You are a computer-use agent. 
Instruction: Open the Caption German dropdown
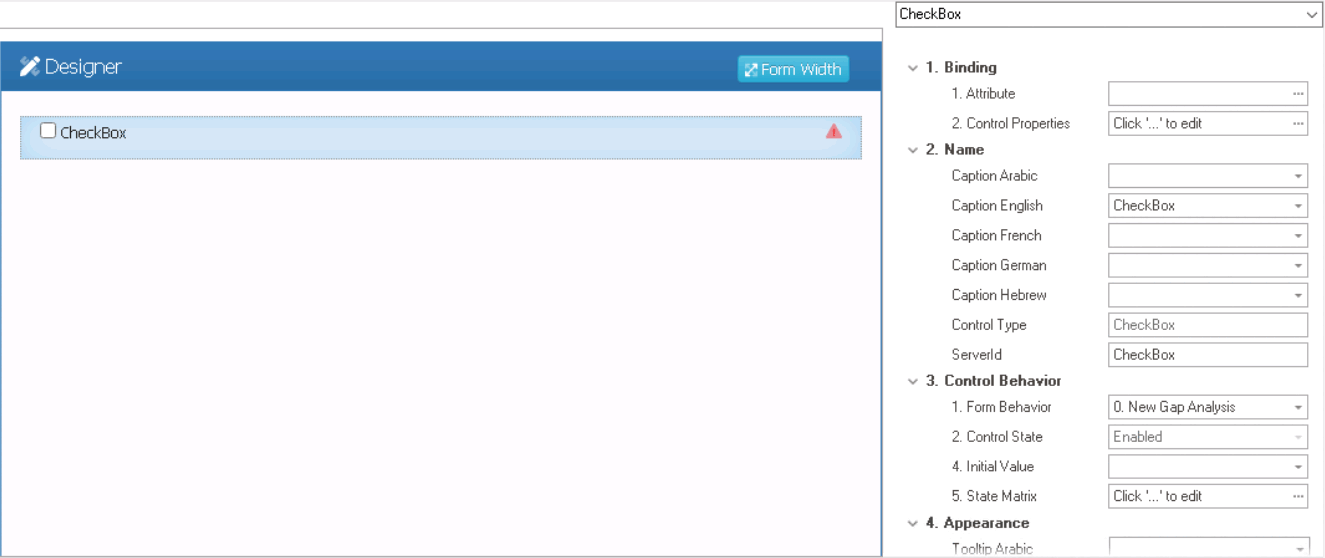tap(1298, 266)
